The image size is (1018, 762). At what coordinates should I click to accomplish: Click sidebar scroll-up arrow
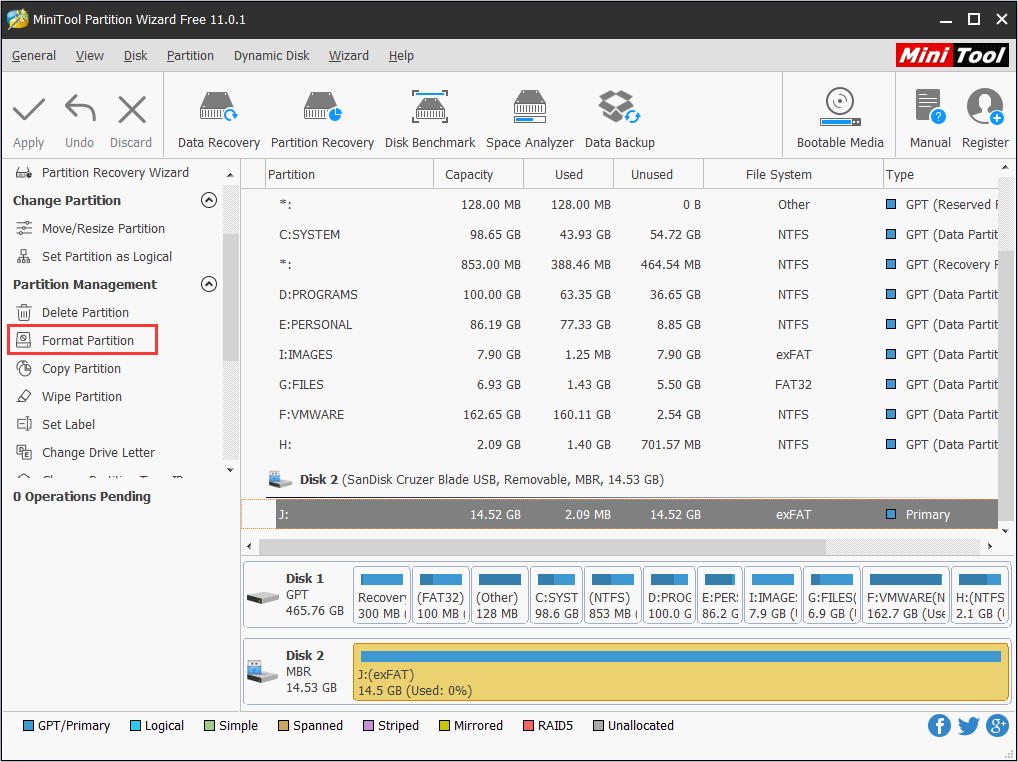coord(230,175)
